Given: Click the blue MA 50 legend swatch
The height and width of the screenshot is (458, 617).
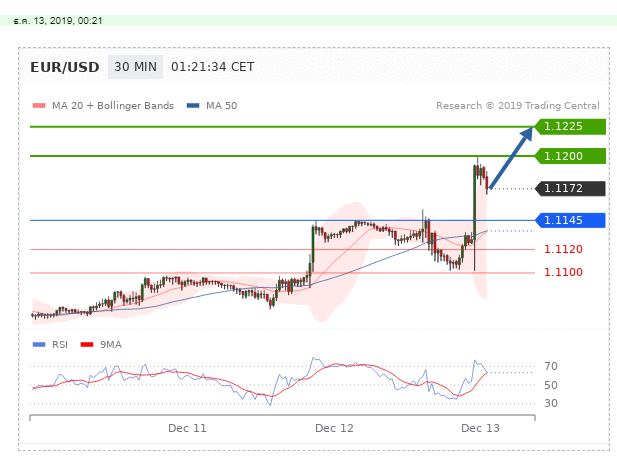Looking at the screenshot, I should click(193, 105).
